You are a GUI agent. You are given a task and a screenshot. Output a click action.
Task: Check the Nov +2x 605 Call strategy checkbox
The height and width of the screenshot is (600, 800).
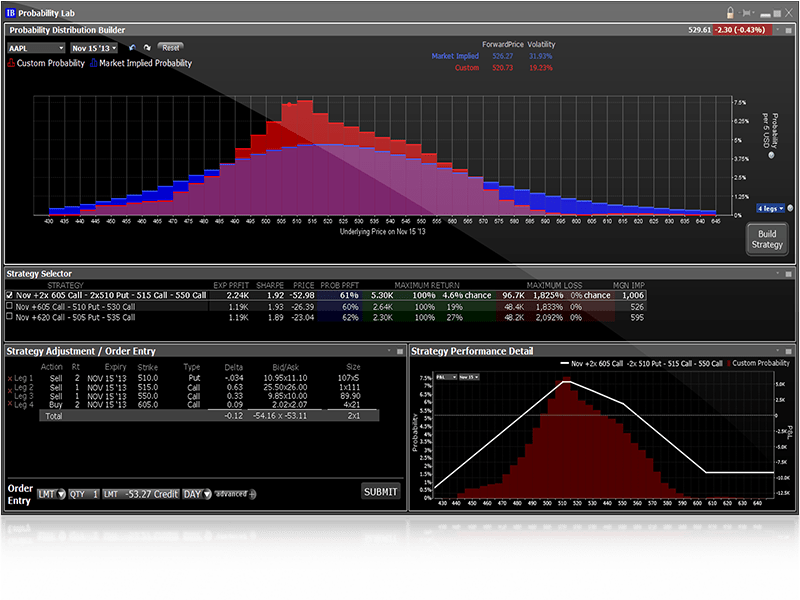[x=10, y=295]
